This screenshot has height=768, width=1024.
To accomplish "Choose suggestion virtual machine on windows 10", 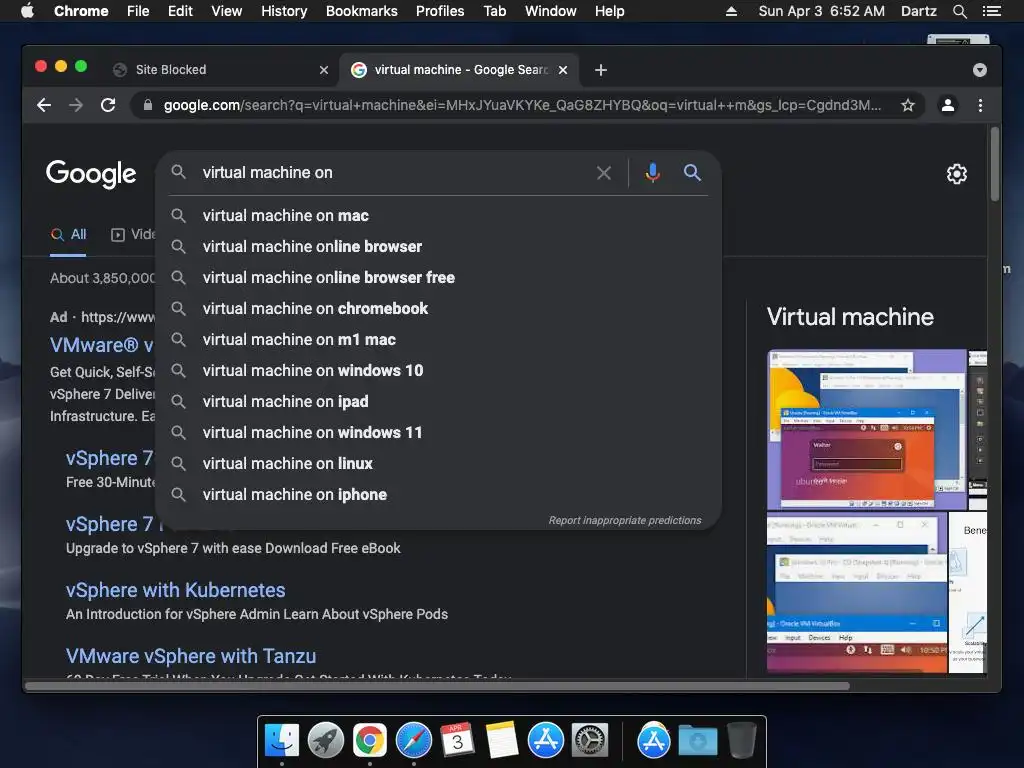I will click(439, 370).
